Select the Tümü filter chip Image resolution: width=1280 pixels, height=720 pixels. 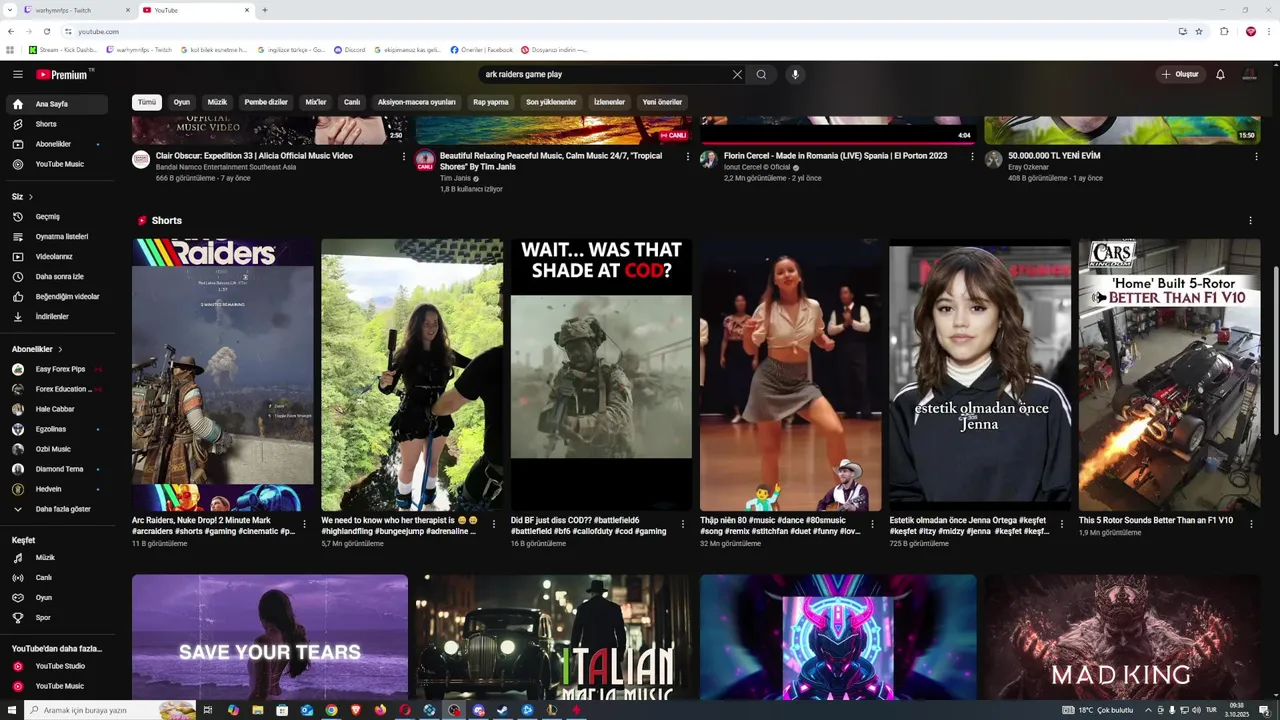pos(147,102)
